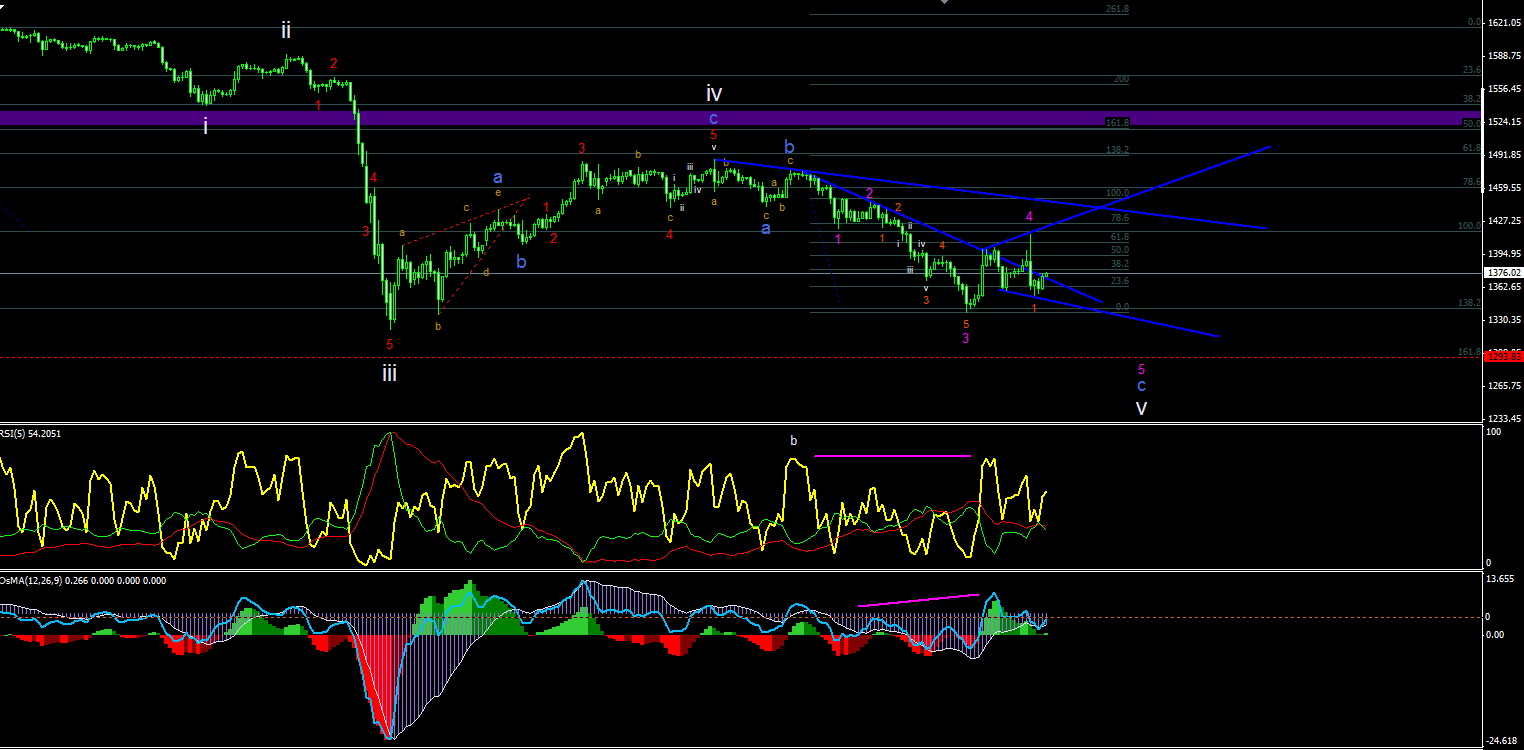The image size is (1524, 750).
Task: Click the red 1293.83 price level tag
Action: 1504,356
